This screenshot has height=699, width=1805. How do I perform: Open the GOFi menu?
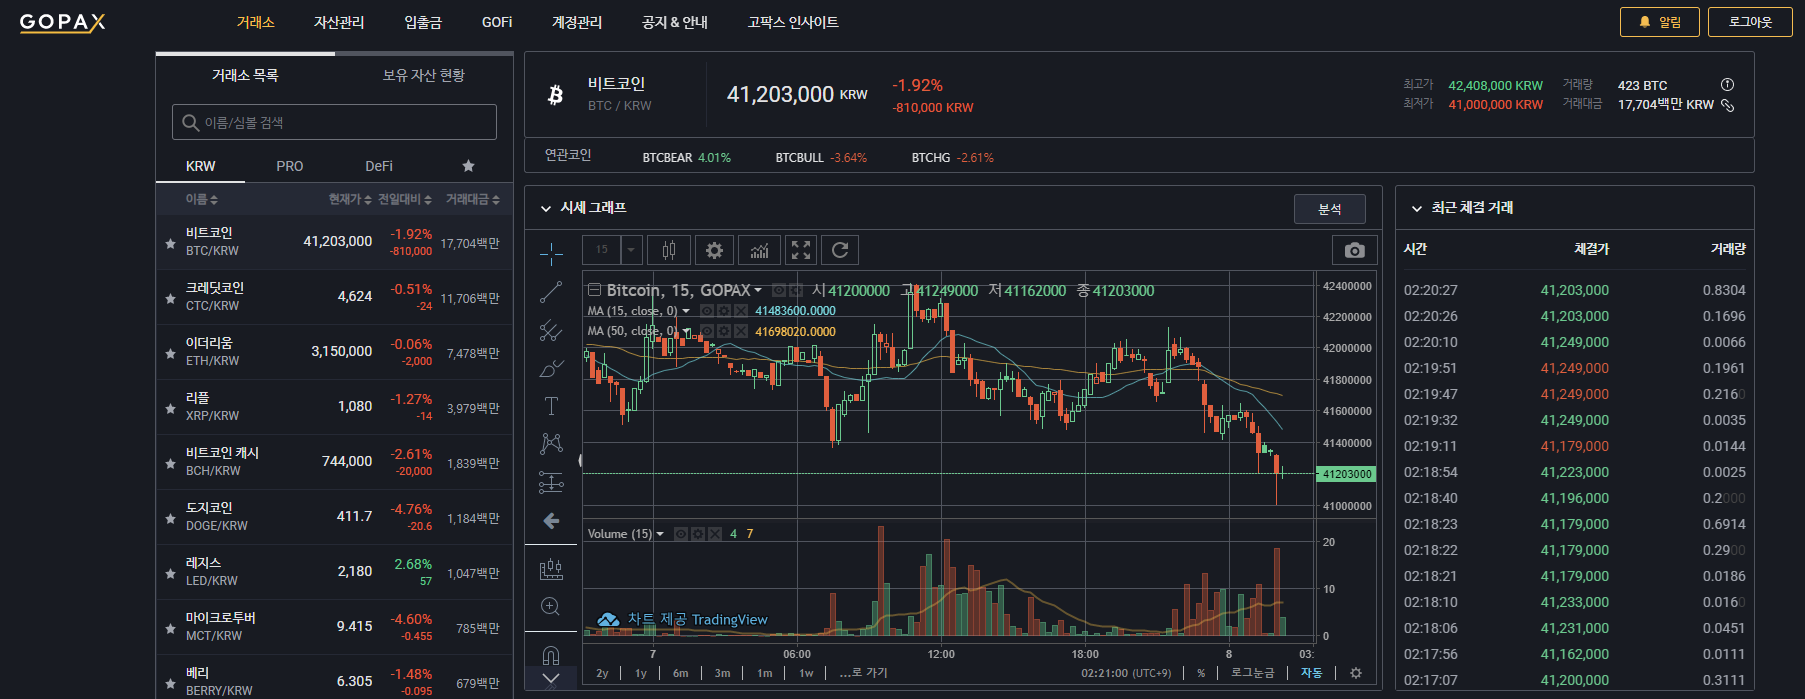[x=497, y=22]
